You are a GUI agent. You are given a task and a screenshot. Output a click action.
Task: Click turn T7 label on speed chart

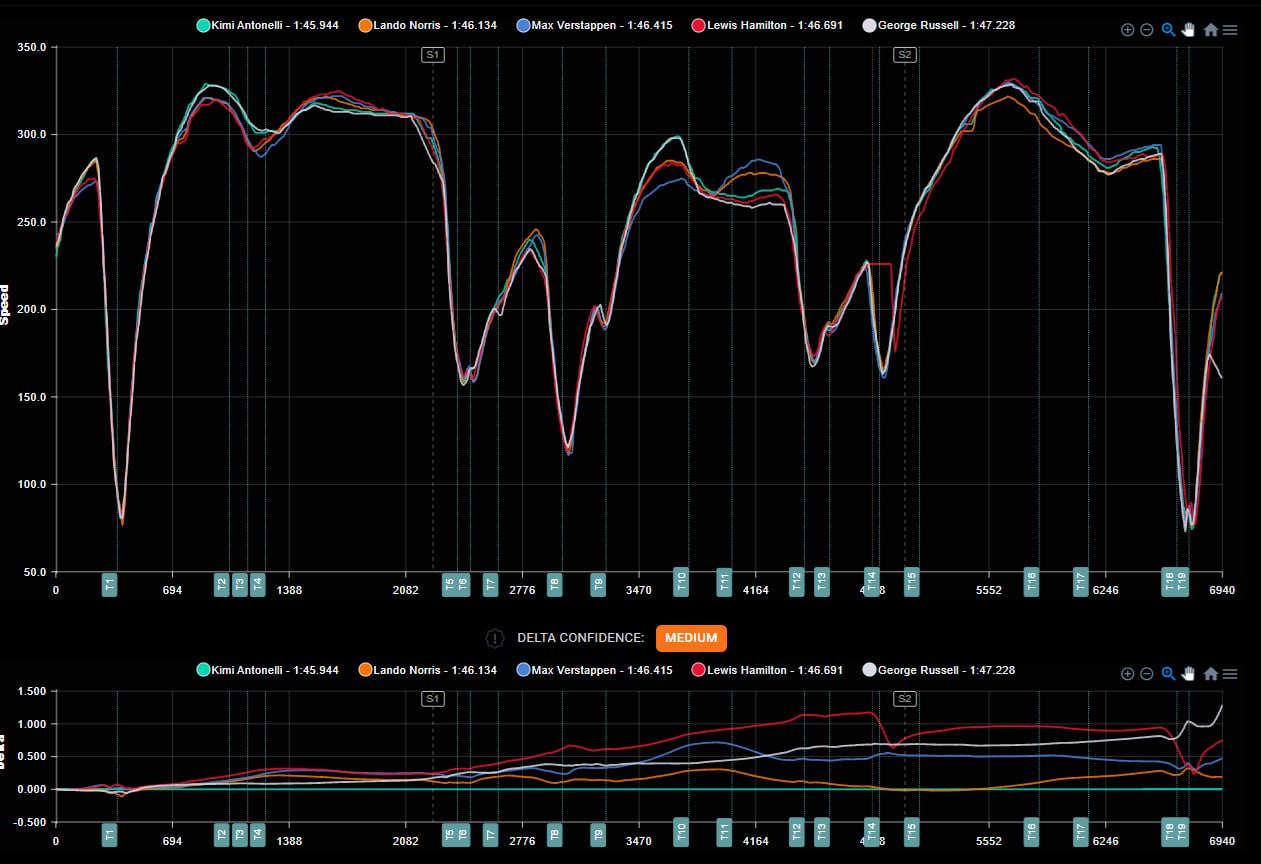tap(491, 584)
